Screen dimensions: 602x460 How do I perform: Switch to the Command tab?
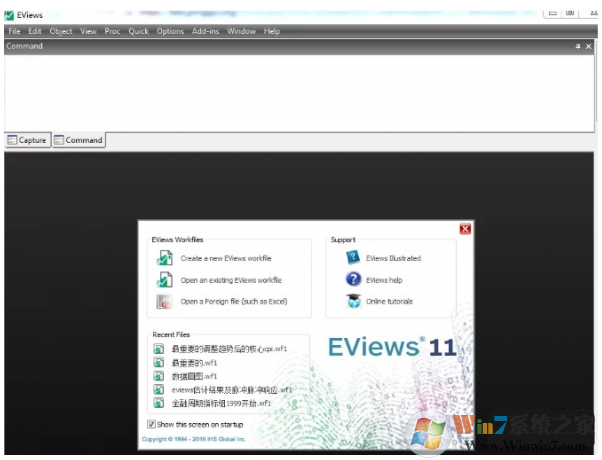(x=79, y=140)
